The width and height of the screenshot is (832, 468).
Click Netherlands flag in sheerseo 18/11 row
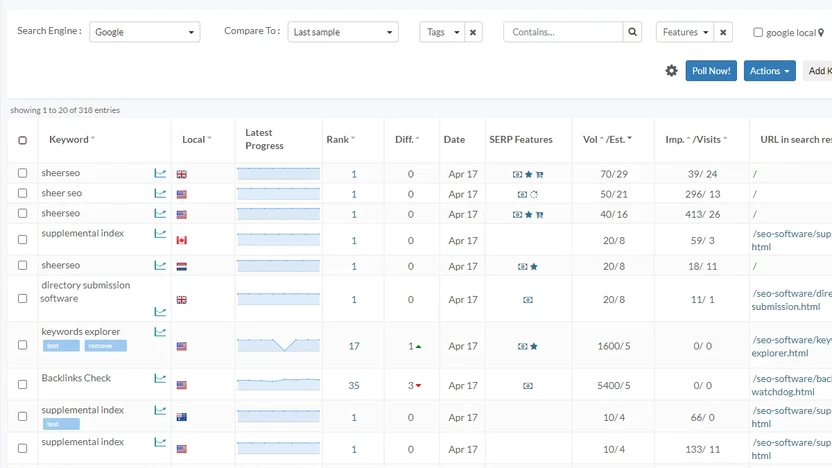click(x=181, y=266)
